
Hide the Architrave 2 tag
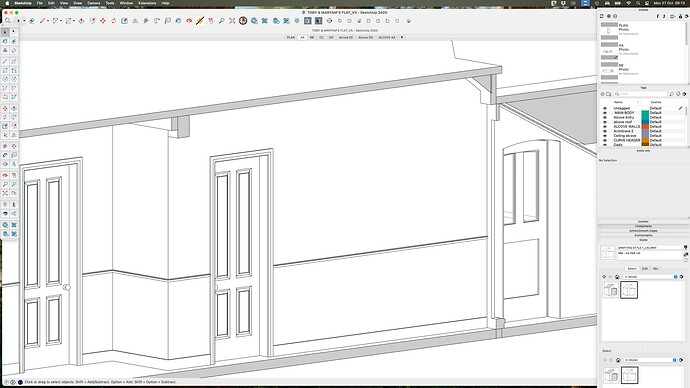[x=605, y=131]
